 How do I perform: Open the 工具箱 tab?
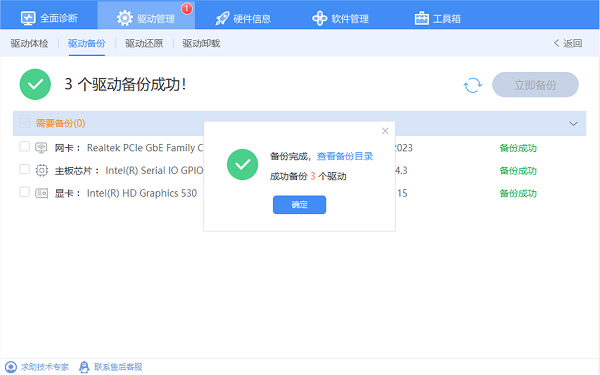click(437, 18)
